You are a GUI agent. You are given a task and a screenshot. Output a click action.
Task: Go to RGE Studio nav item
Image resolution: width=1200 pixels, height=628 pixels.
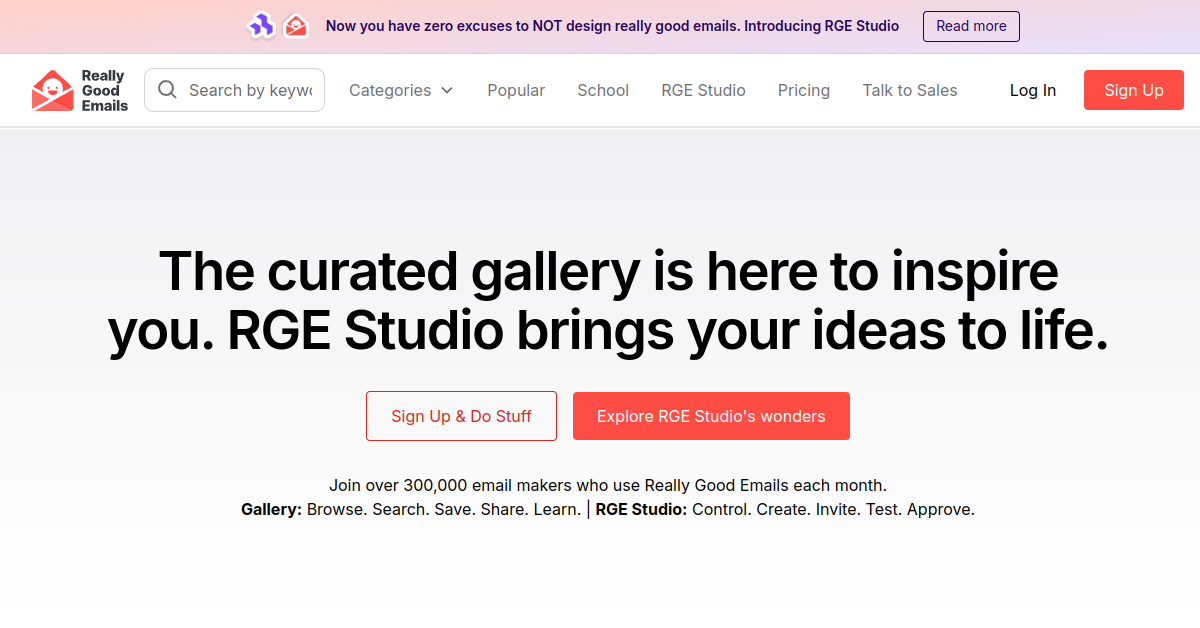(703, 90)
